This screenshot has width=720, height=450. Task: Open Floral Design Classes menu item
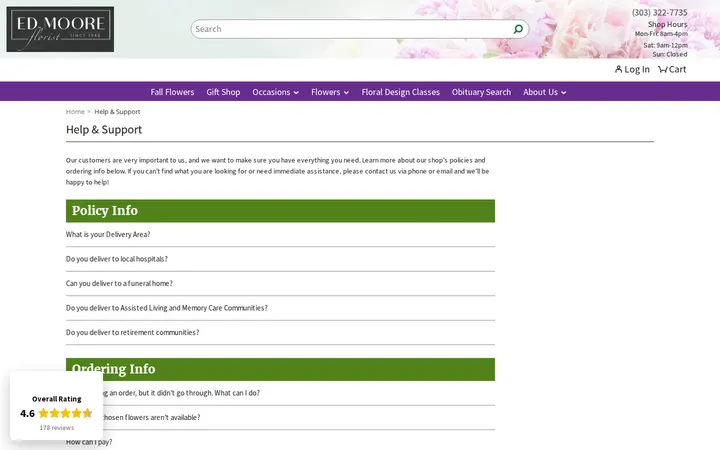tap(400, 92)
